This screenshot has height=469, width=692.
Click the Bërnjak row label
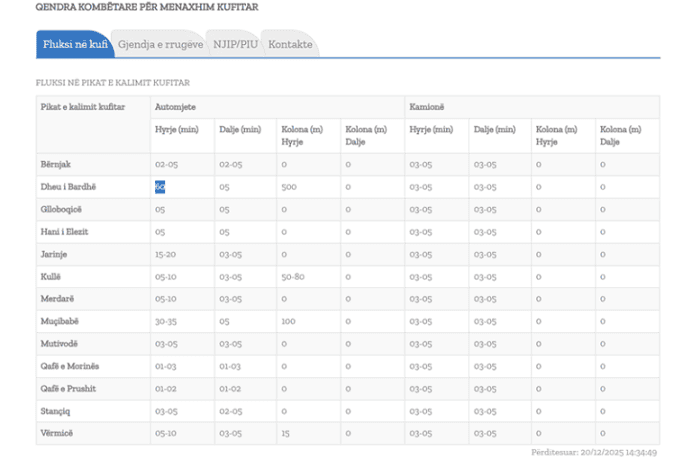click(56, 163)
